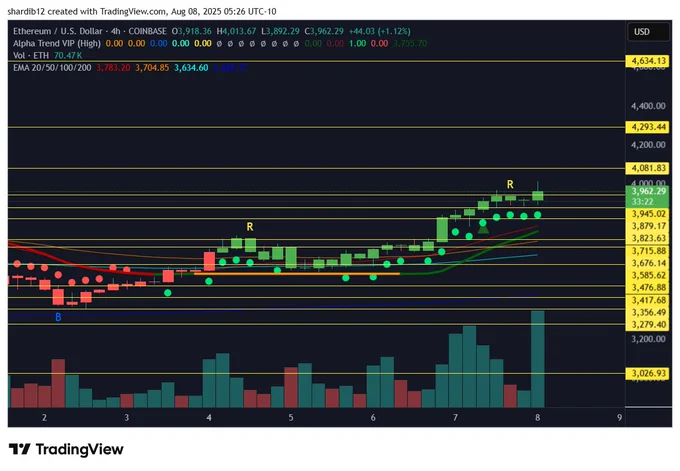The width and height of the screenshot is (680, 471).
Task: Click the 3,279.40 price line label
Action: (x=648, y=325)
